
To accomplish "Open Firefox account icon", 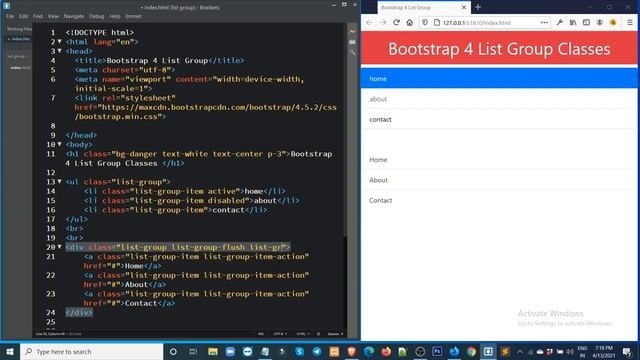I will (x=600, y=22).
